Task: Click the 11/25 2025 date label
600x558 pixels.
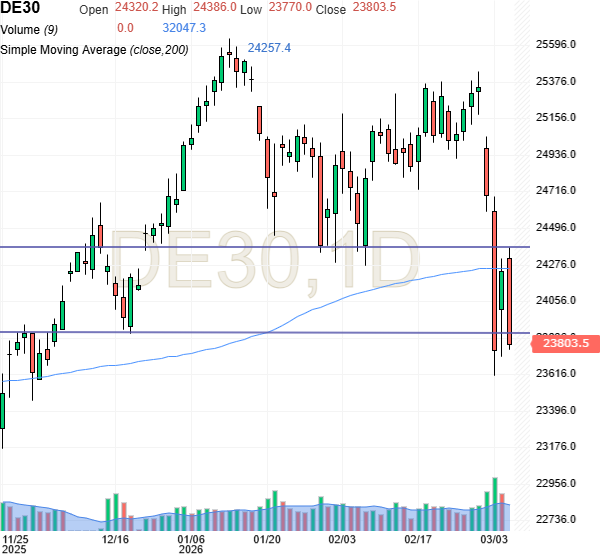Action: [15, 543]
